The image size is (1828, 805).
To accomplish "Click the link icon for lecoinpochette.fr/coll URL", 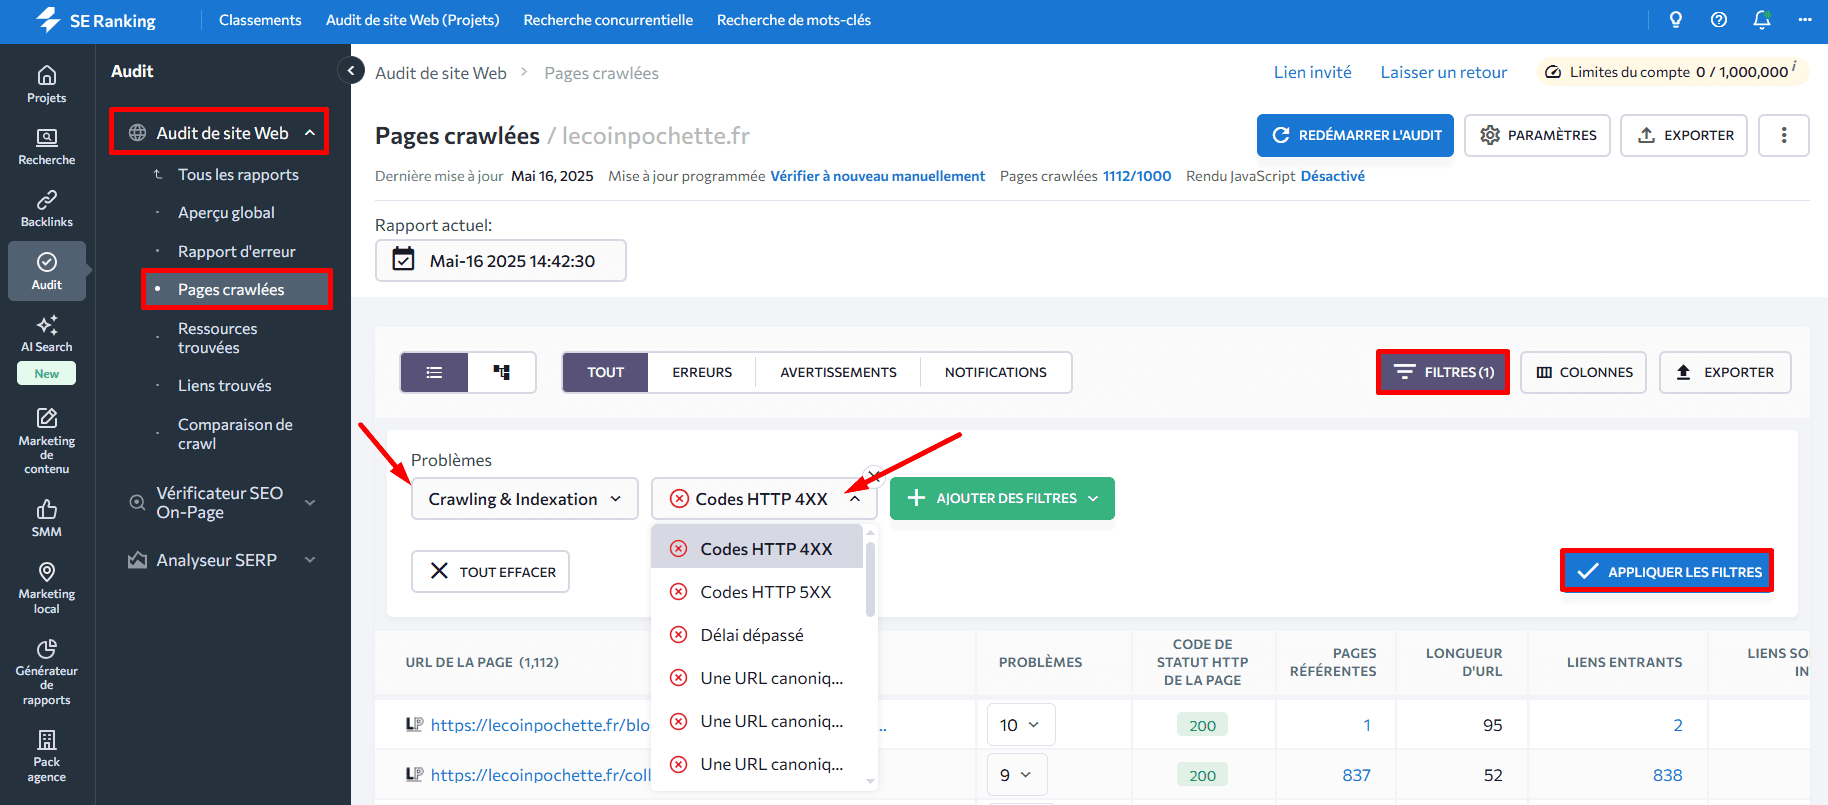I will pos(414,774).
